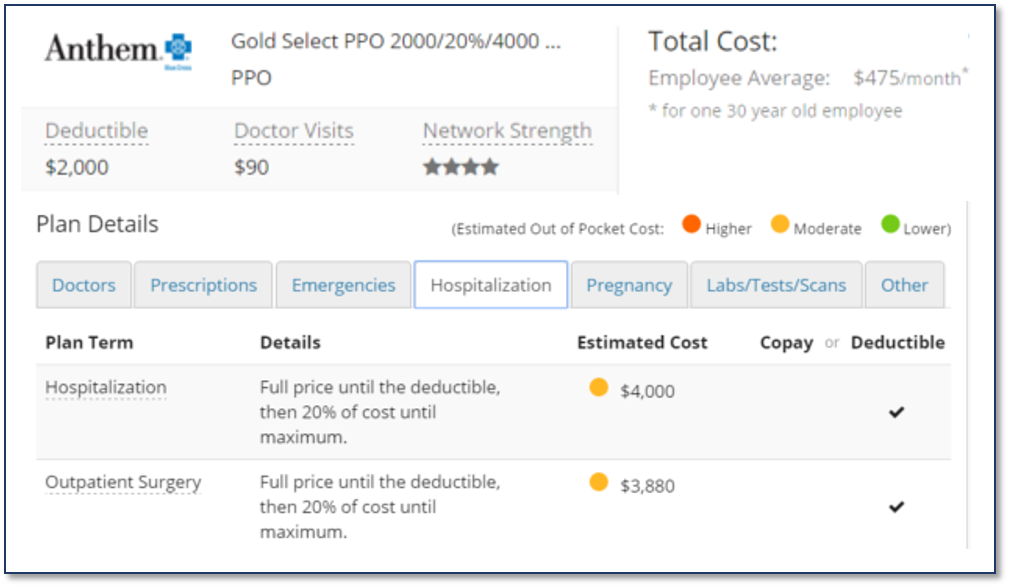This screenshot has height=587, width=1009.
Task: Open the Labs/Tests/Scans tab
Action: click(x=776, y=285)
